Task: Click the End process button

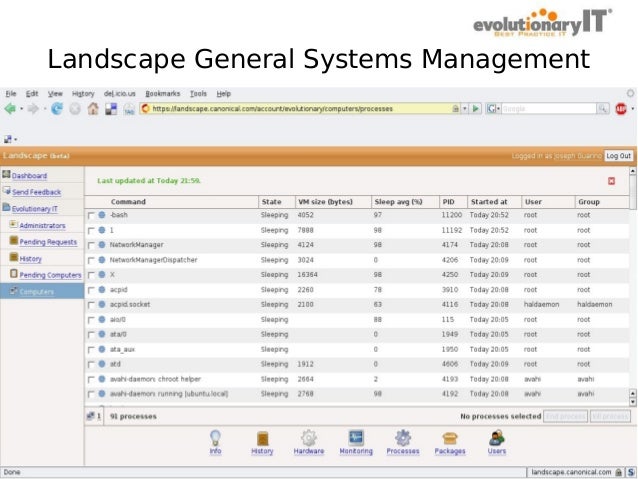Action: tap(565, 416)
